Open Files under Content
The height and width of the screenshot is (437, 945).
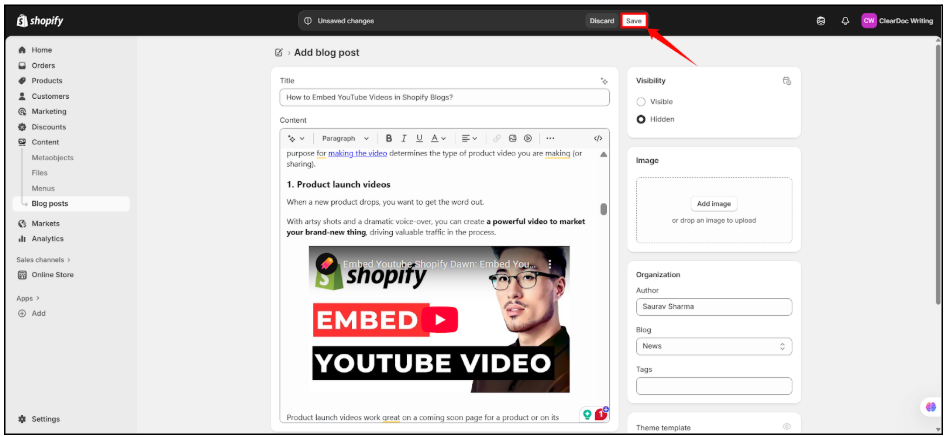point(39,173)
